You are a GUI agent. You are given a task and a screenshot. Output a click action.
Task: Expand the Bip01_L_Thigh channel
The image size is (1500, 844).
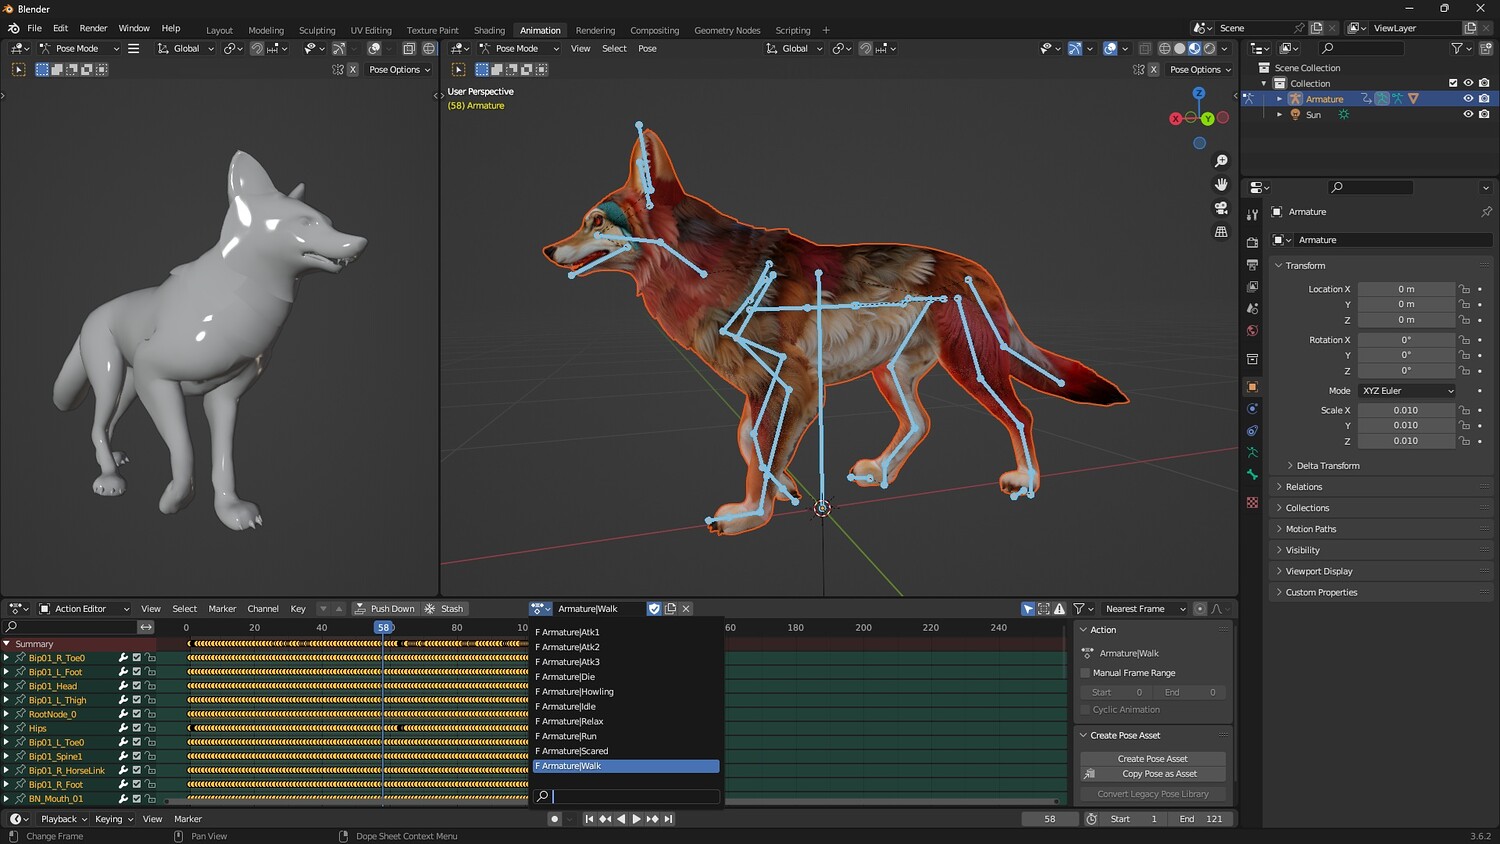tap(6, 700)
